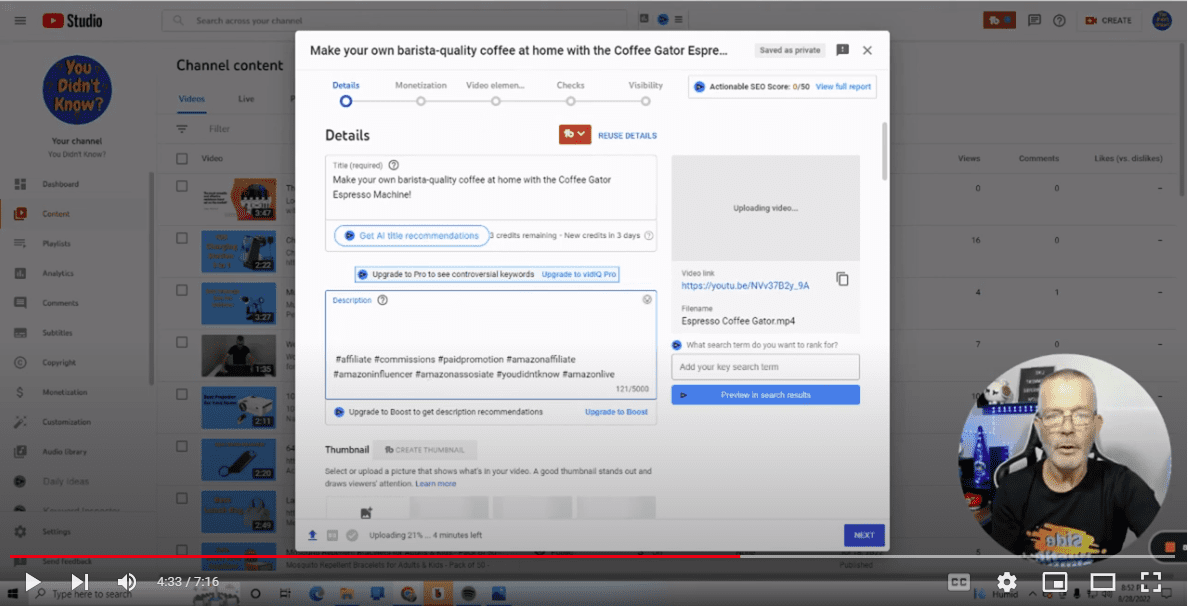Toggle the select-all Video checkbox
The image size is (1188, 606).
(x=182, y=158)
